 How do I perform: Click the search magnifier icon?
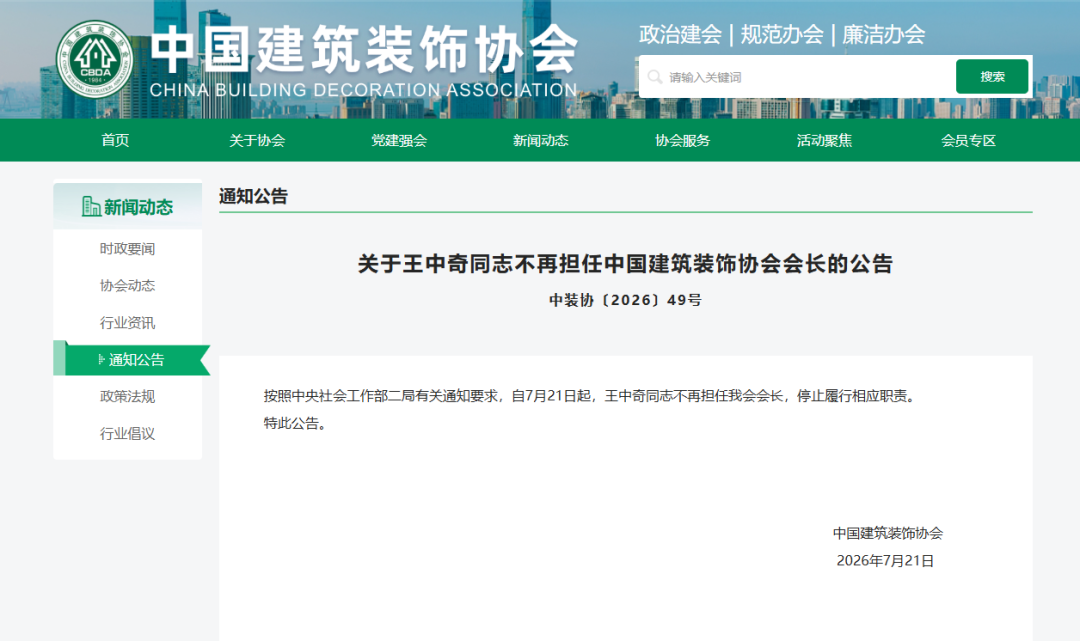655,77
